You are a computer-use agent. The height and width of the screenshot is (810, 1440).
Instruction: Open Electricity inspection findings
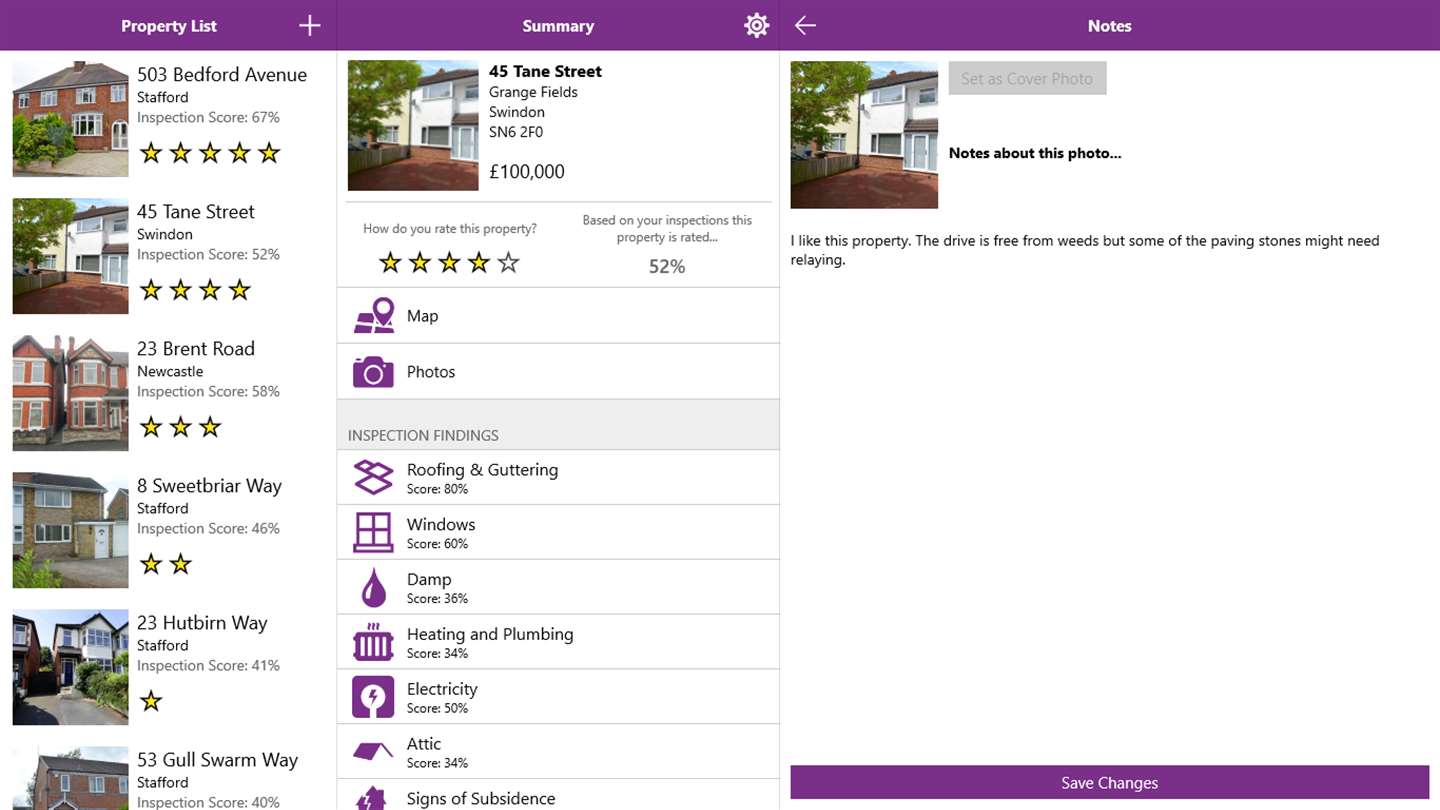tap(558, 698)
